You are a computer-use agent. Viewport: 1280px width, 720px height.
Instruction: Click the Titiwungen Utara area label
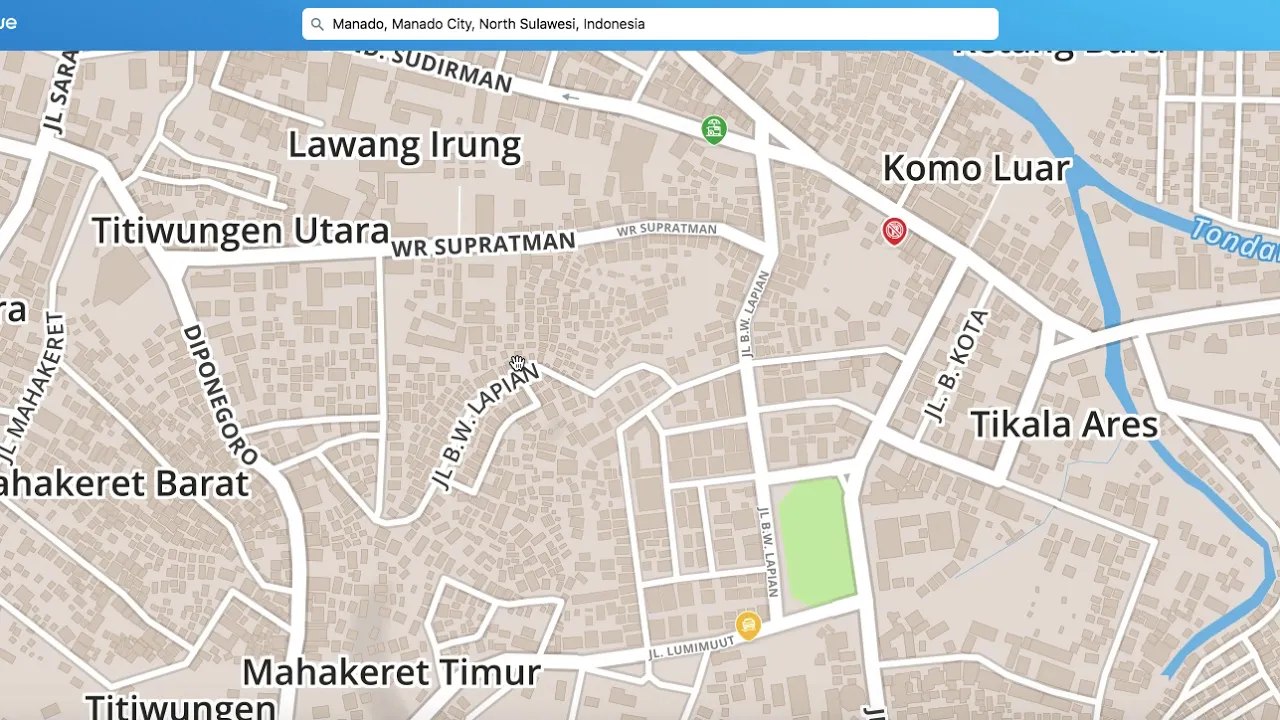pyautogui.click(x=240, y=230)
